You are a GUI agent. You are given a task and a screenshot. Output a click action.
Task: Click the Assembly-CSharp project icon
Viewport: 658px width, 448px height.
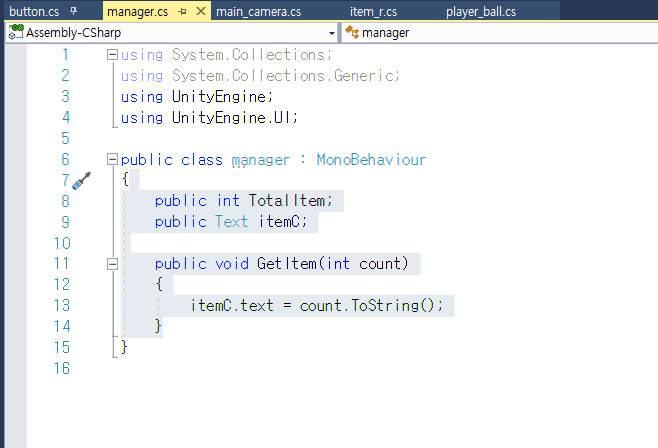point(16,32)
